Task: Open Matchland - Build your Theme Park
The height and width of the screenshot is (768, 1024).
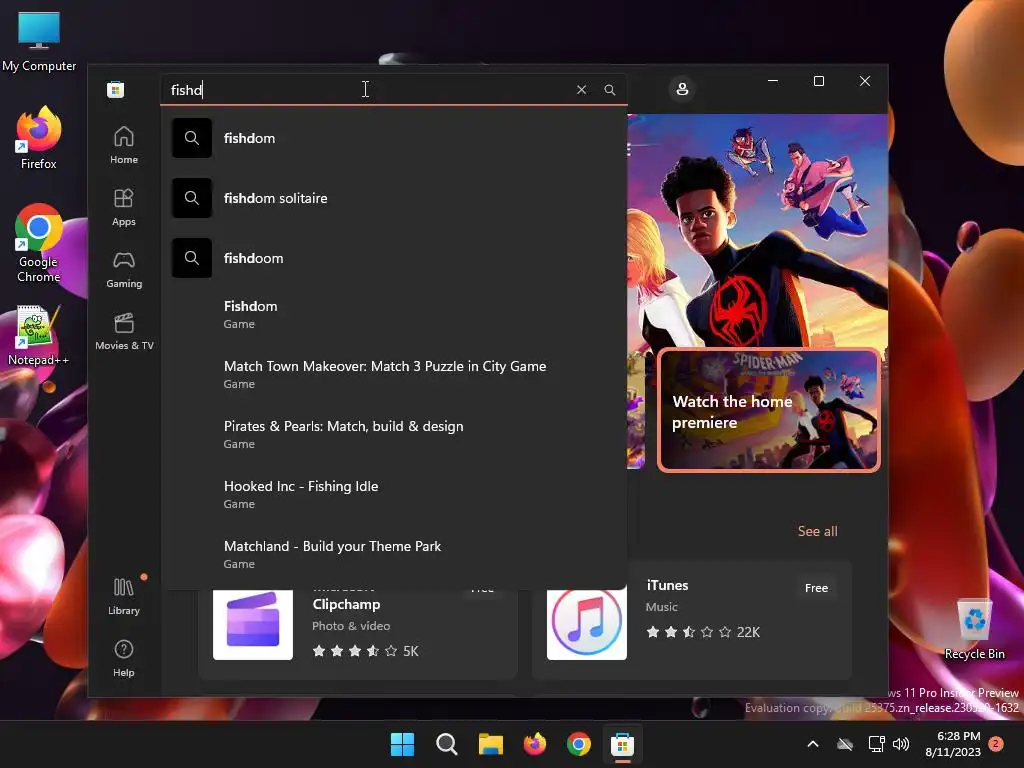Action: coord(394,554)
